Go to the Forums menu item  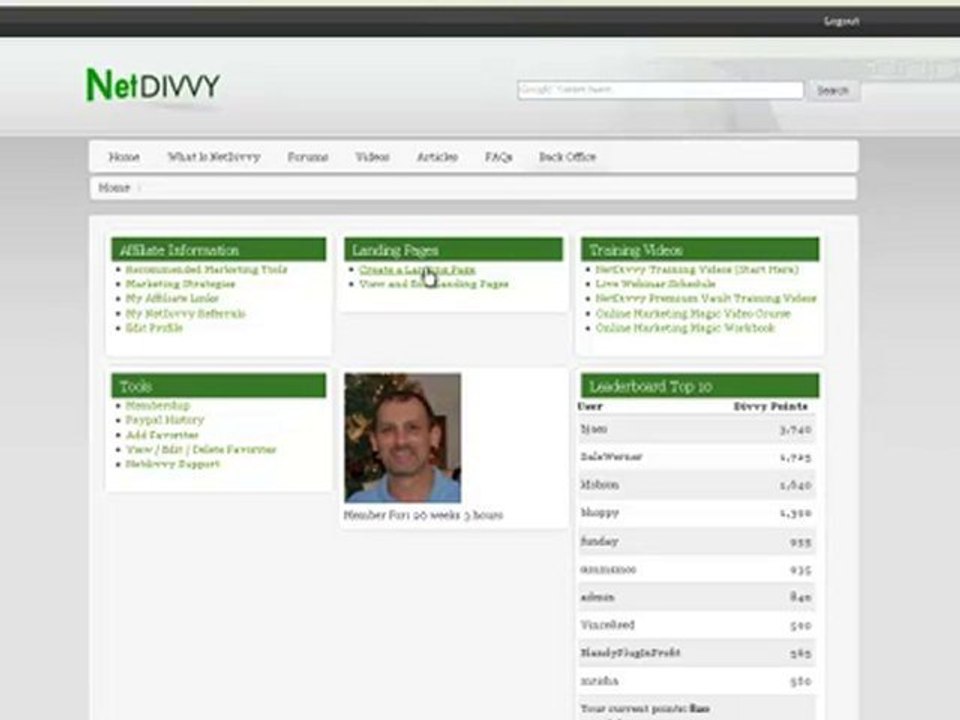coord(308,157)
